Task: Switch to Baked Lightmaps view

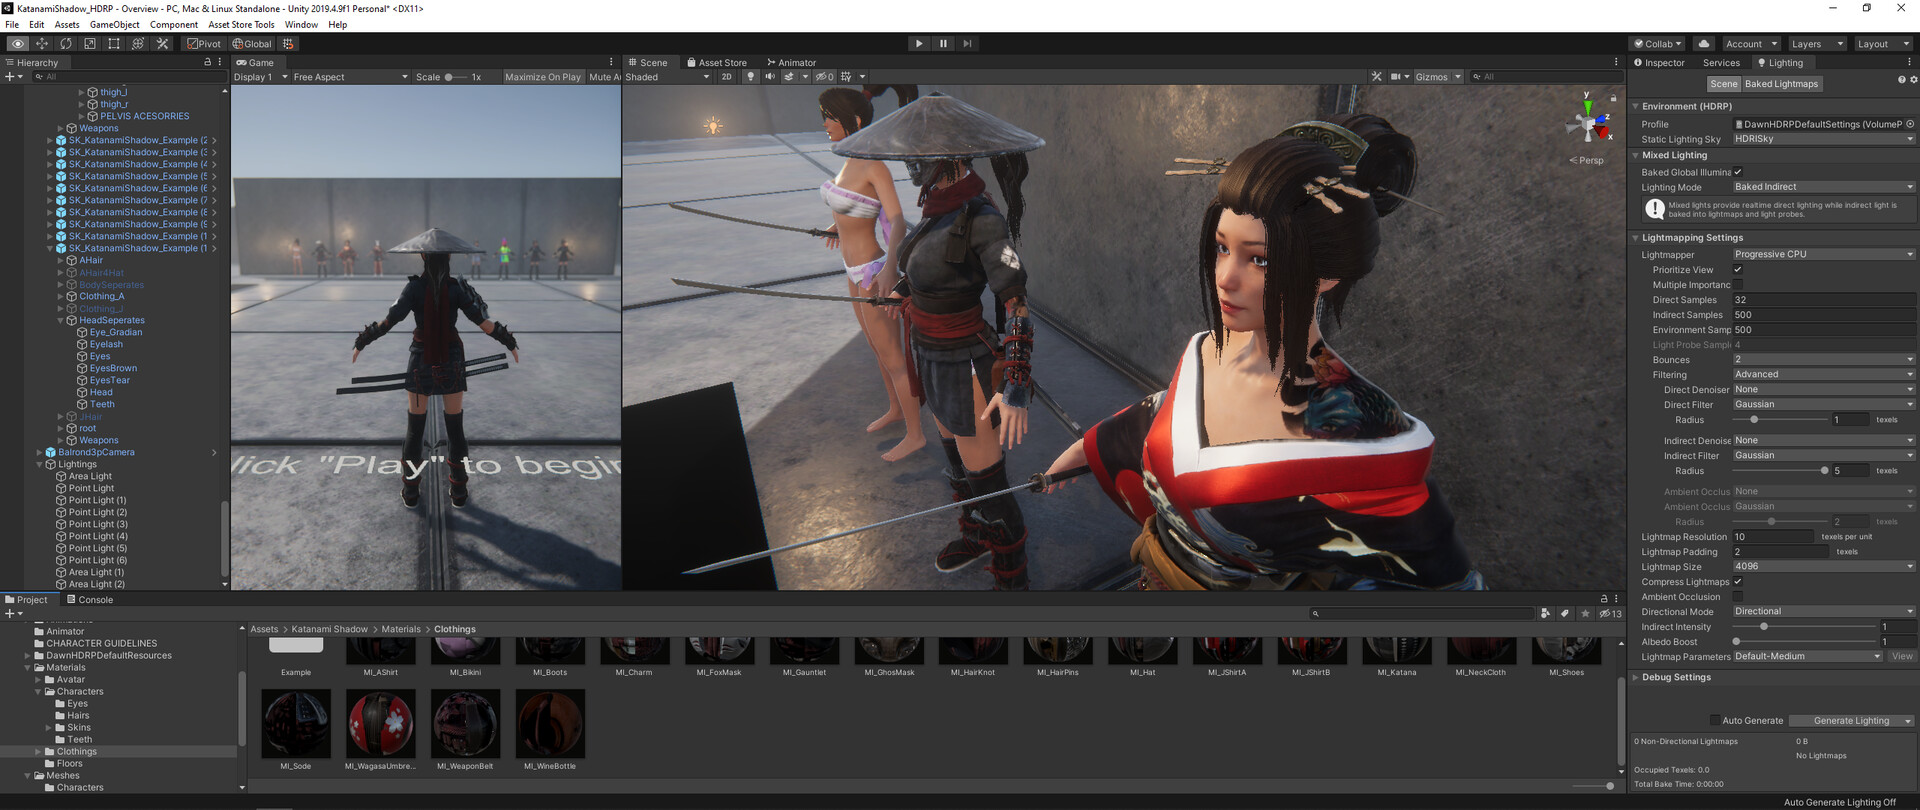Action: 1781,84
